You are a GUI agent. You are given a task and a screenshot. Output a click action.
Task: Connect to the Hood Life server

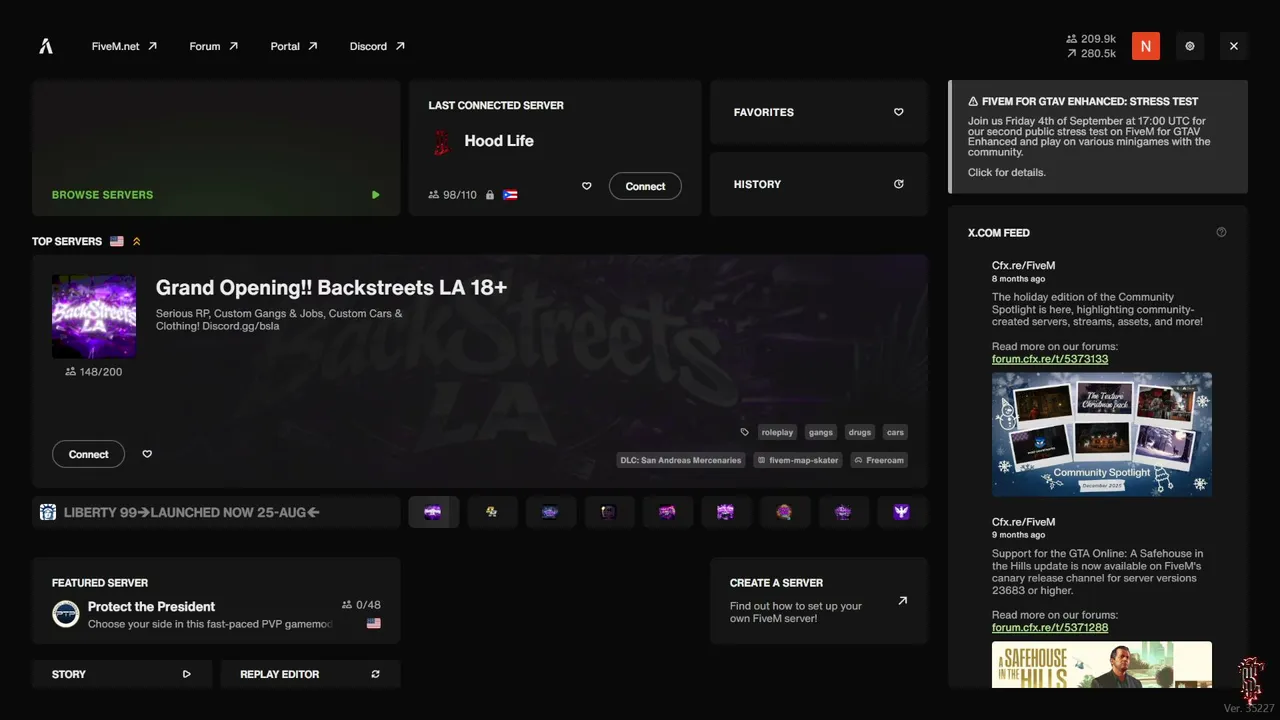point(645,186)
